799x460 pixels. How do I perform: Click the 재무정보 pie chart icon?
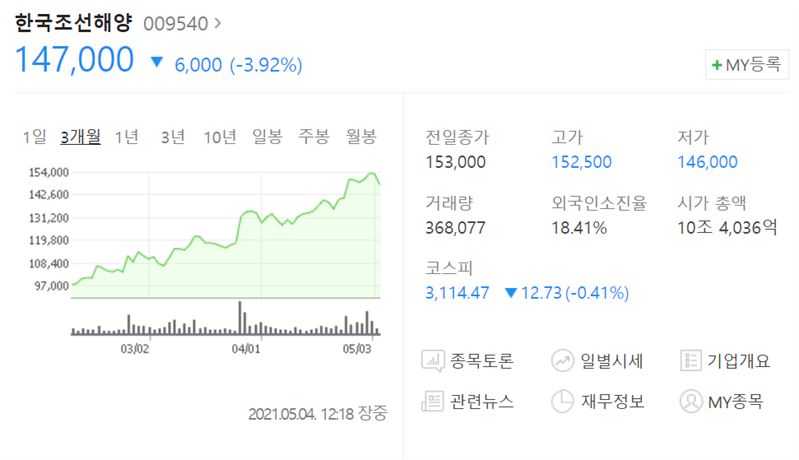(x=561, y=402)
